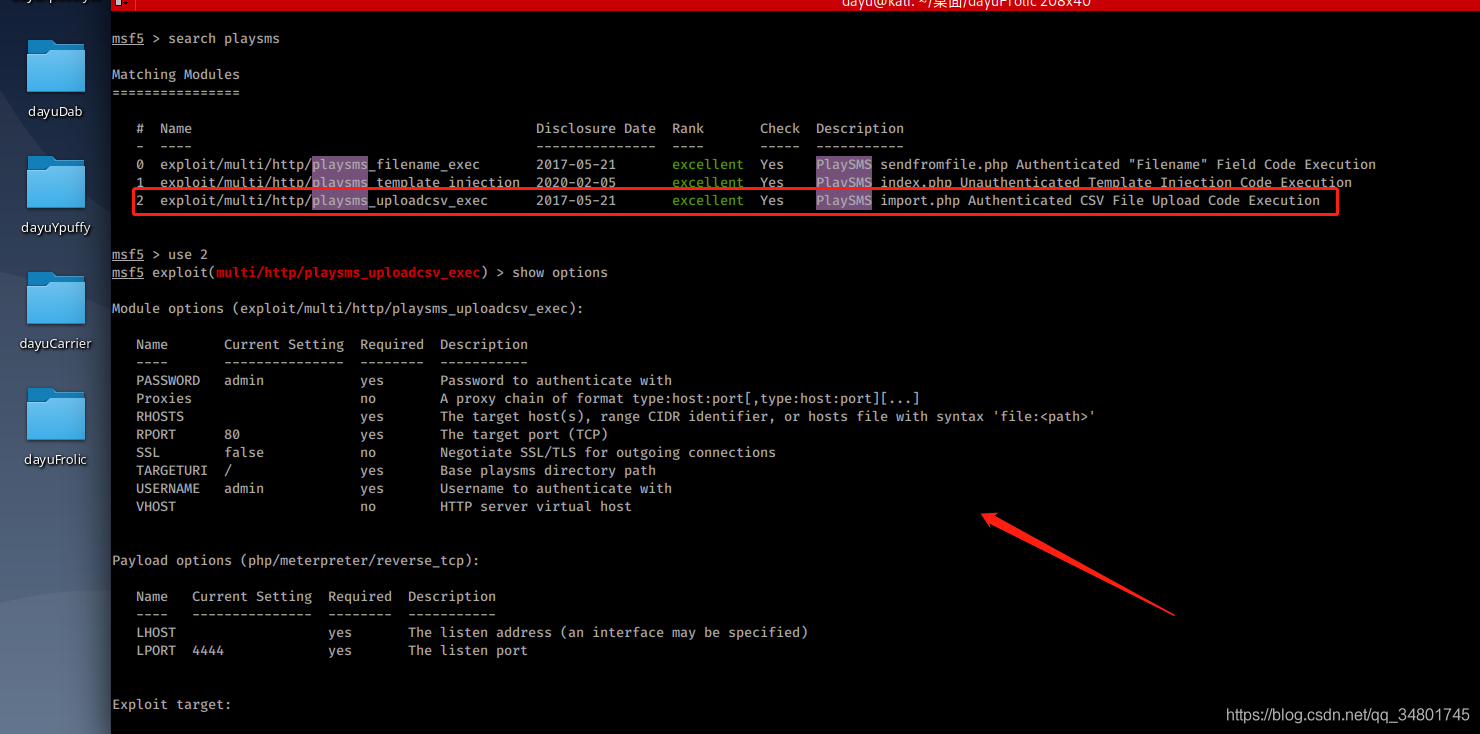Click the 'Module options' heading line

(x=348, y=308)
